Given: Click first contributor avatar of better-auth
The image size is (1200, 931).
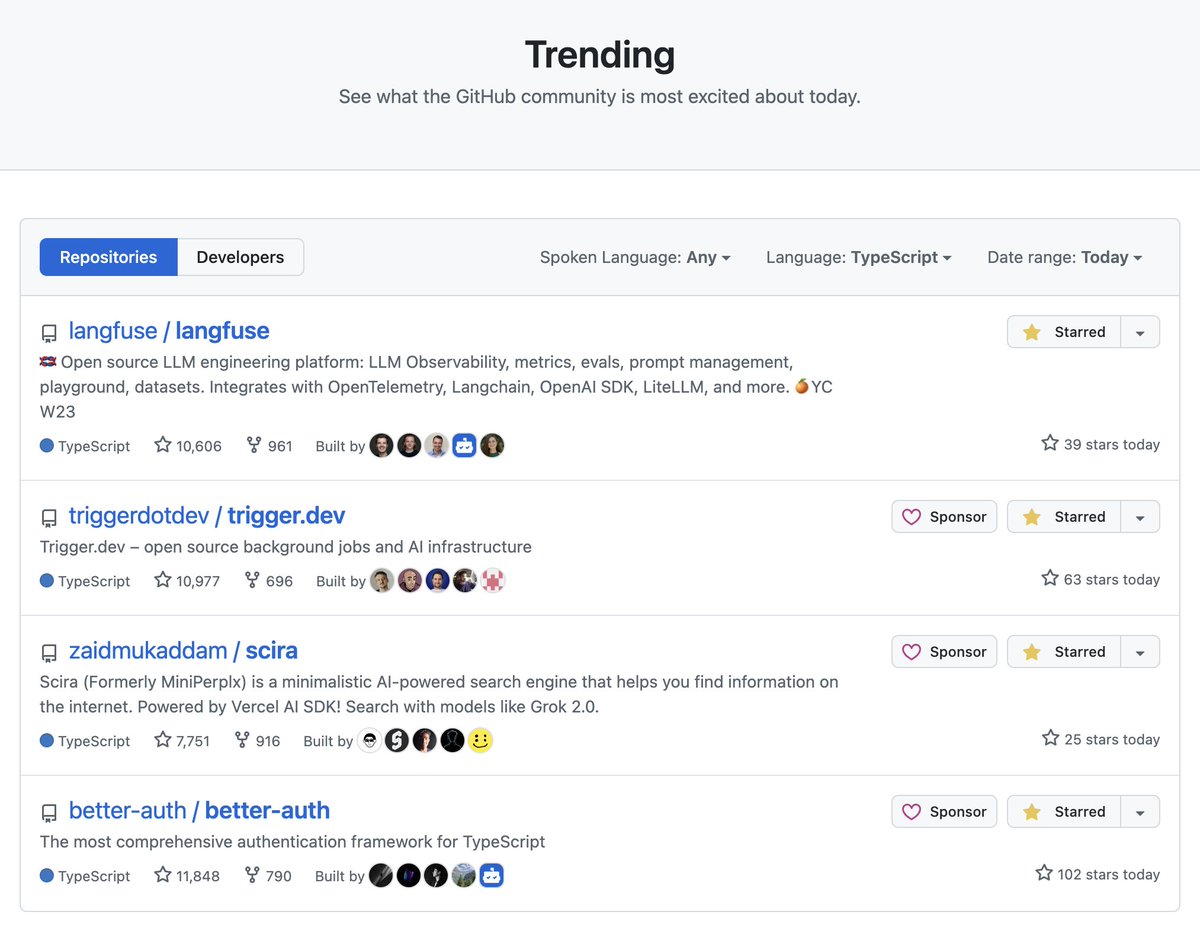Looking at the screenshot, I should [380, 875].
